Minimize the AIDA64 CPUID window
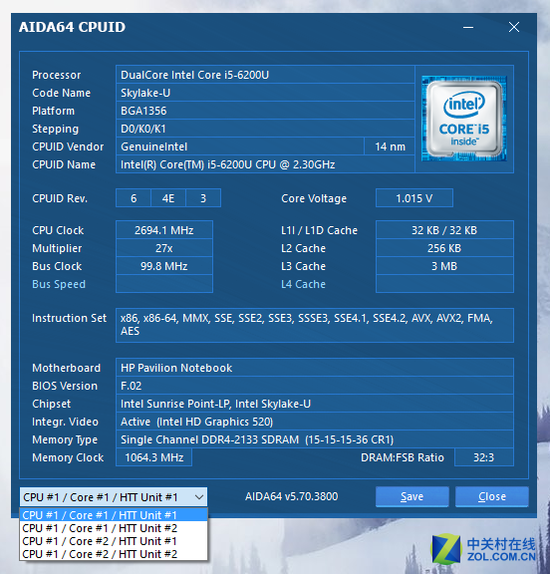The height and width of the screenshot is (574, 550). click(468, 27)
